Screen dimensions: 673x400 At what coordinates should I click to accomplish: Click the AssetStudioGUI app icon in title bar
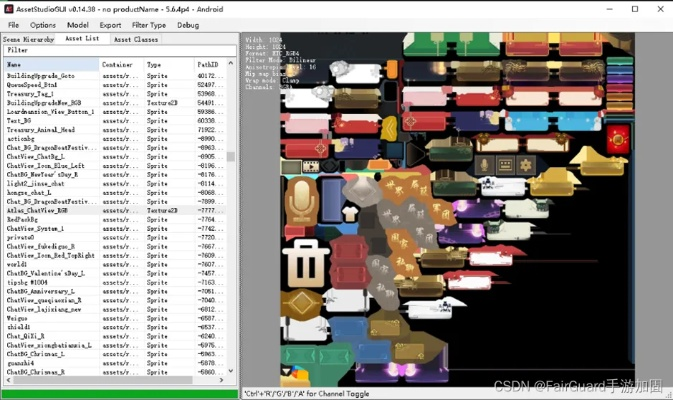(x=7, y=7)
